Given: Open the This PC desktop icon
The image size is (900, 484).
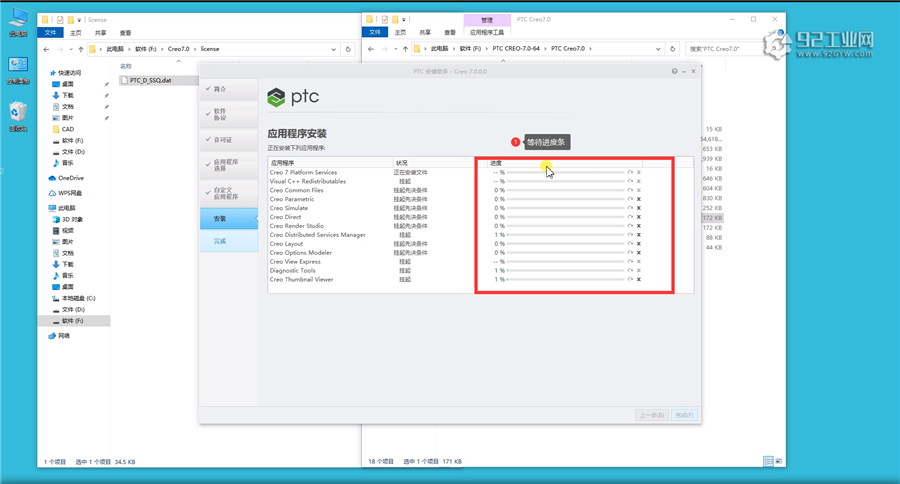Looking at the screenshot, I should click(18, 22).
